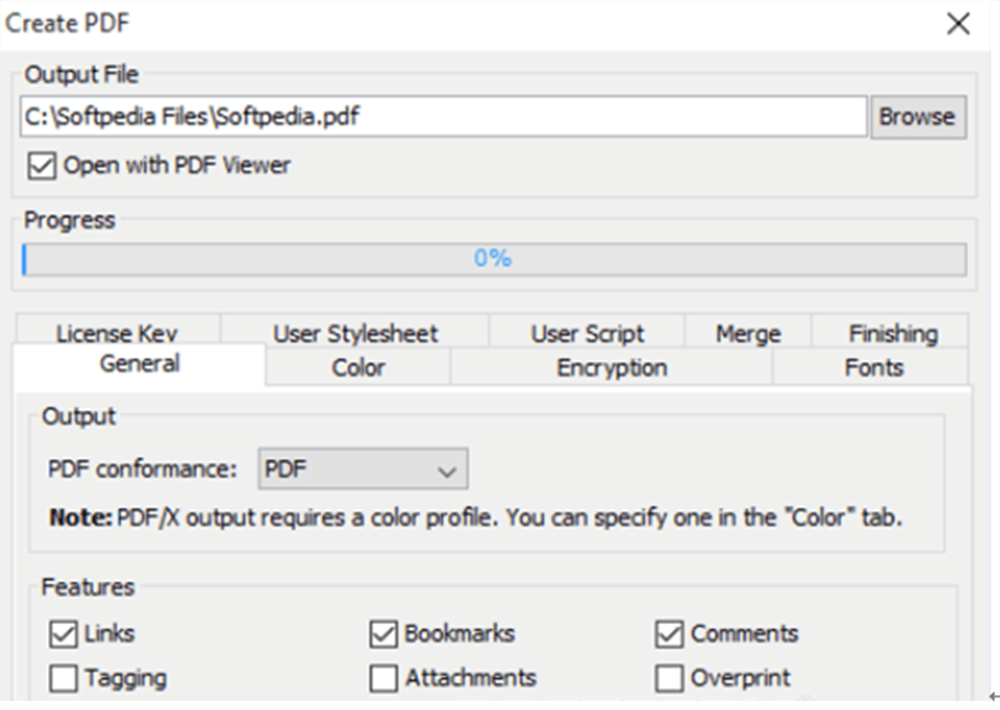Toggle the Bookmarks checkbox
1000x710 pixels.
tap(384, 634)
